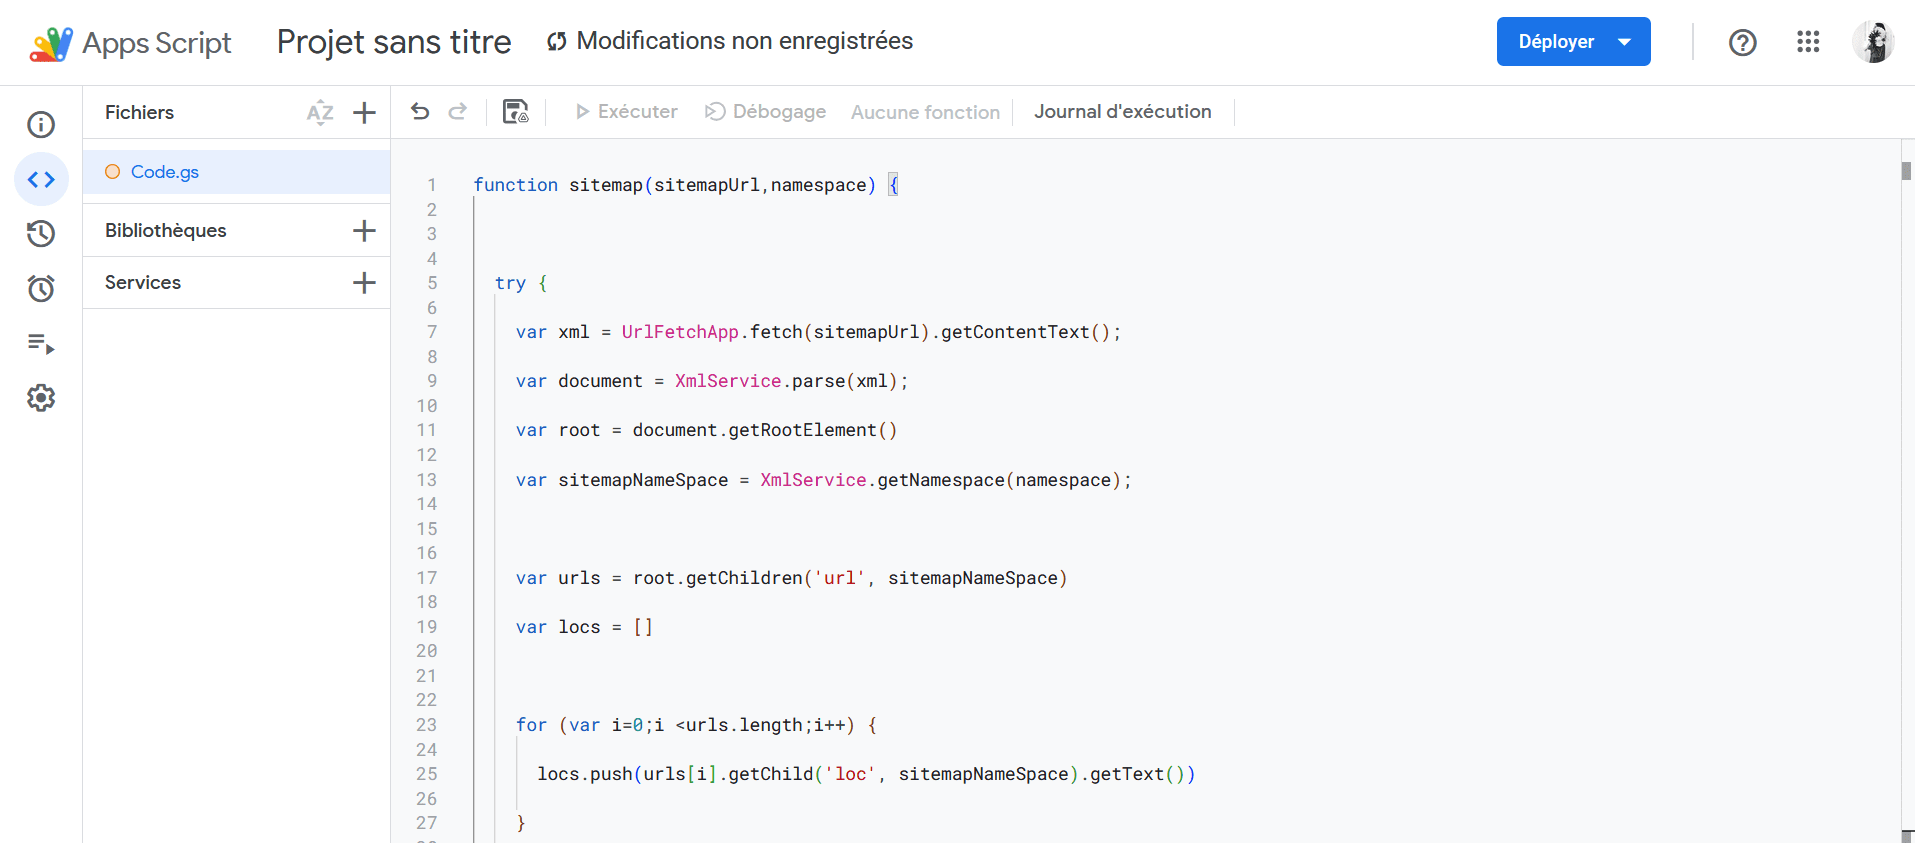Rename project title Projet sans titre
The height and width of the screenshot is (843, 1915).
tap(394, 42)
